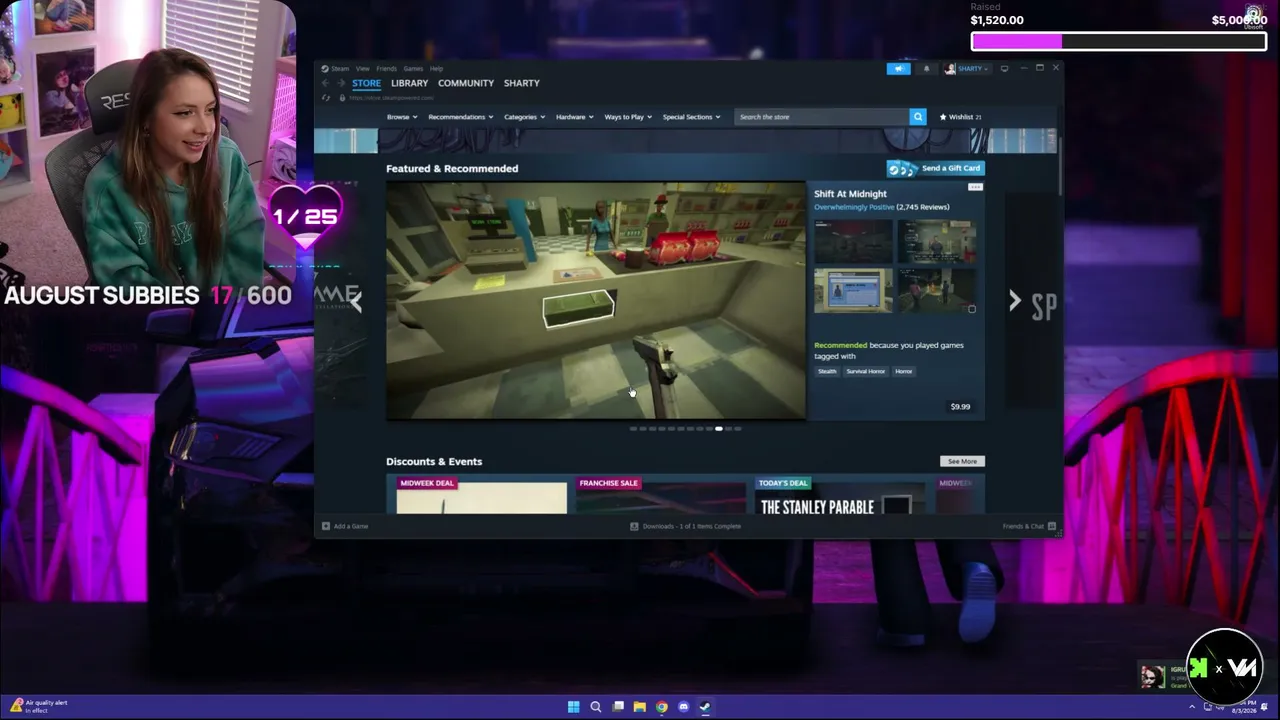Viewport: 1280px width, 720px height.
Task: Click the Stealth tag
Action: (x=827, y=371)
